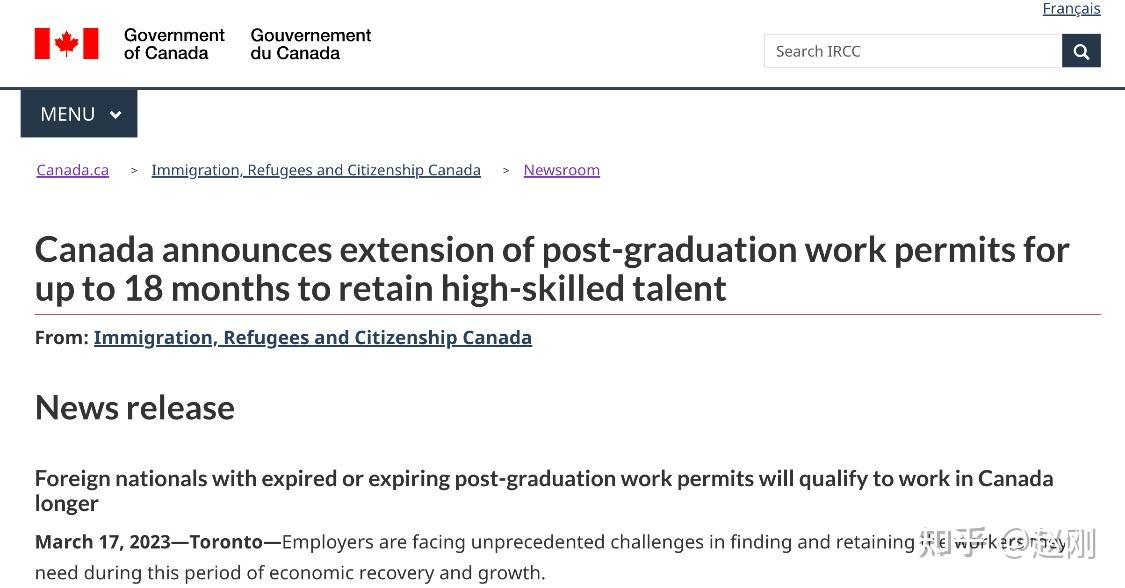1125x588 pixels.
Task: Open the Newsroom breadcrumb link
Action: pyautogui.click(x=562, y=170)
